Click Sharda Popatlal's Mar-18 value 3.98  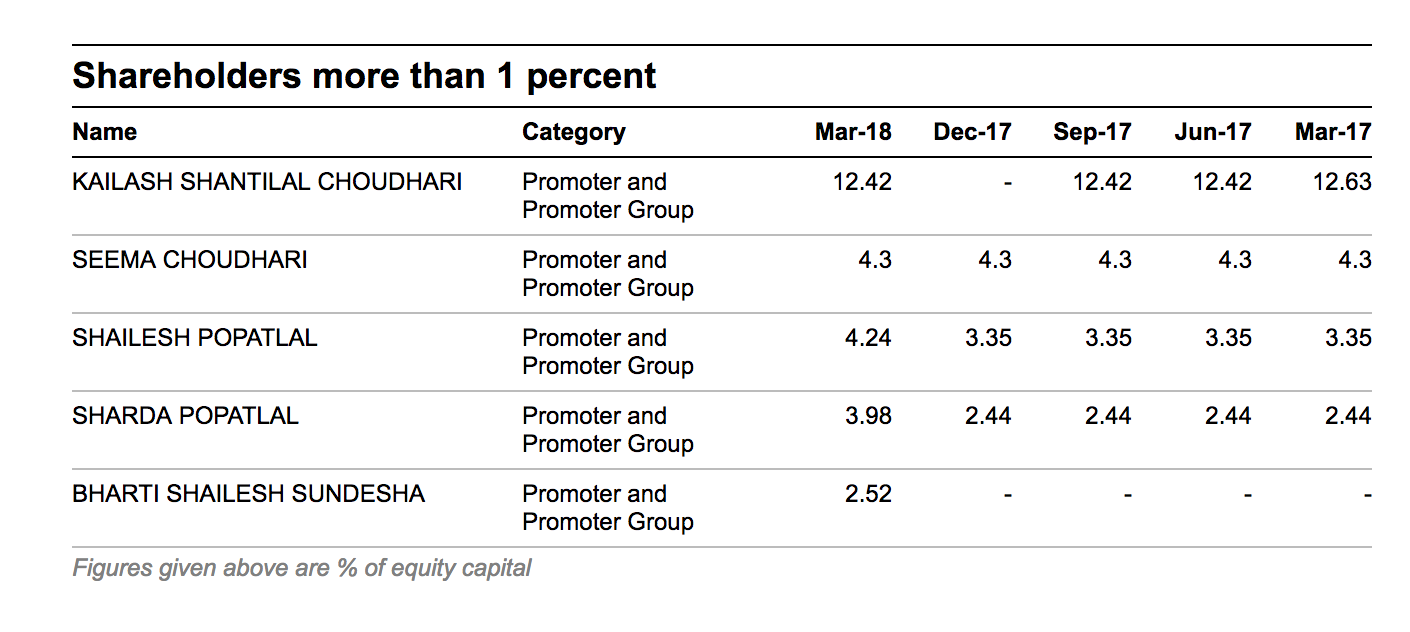[x=868, y=416]
